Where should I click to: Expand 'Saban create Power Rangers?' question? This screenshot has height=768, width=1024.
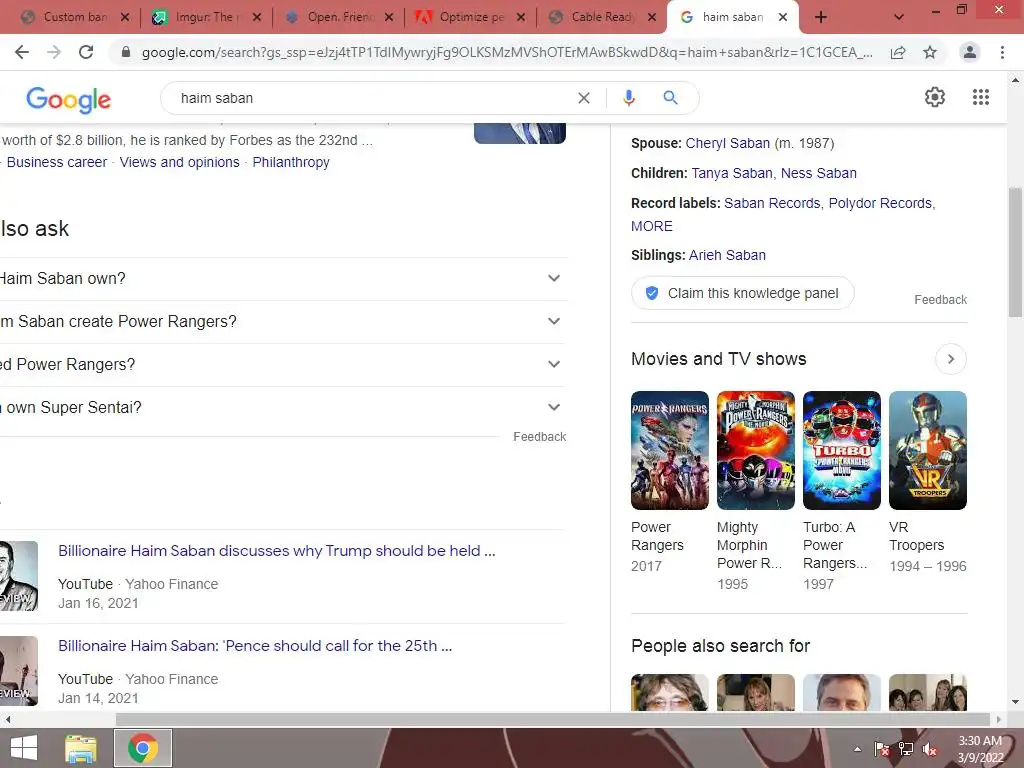[283, 322]
